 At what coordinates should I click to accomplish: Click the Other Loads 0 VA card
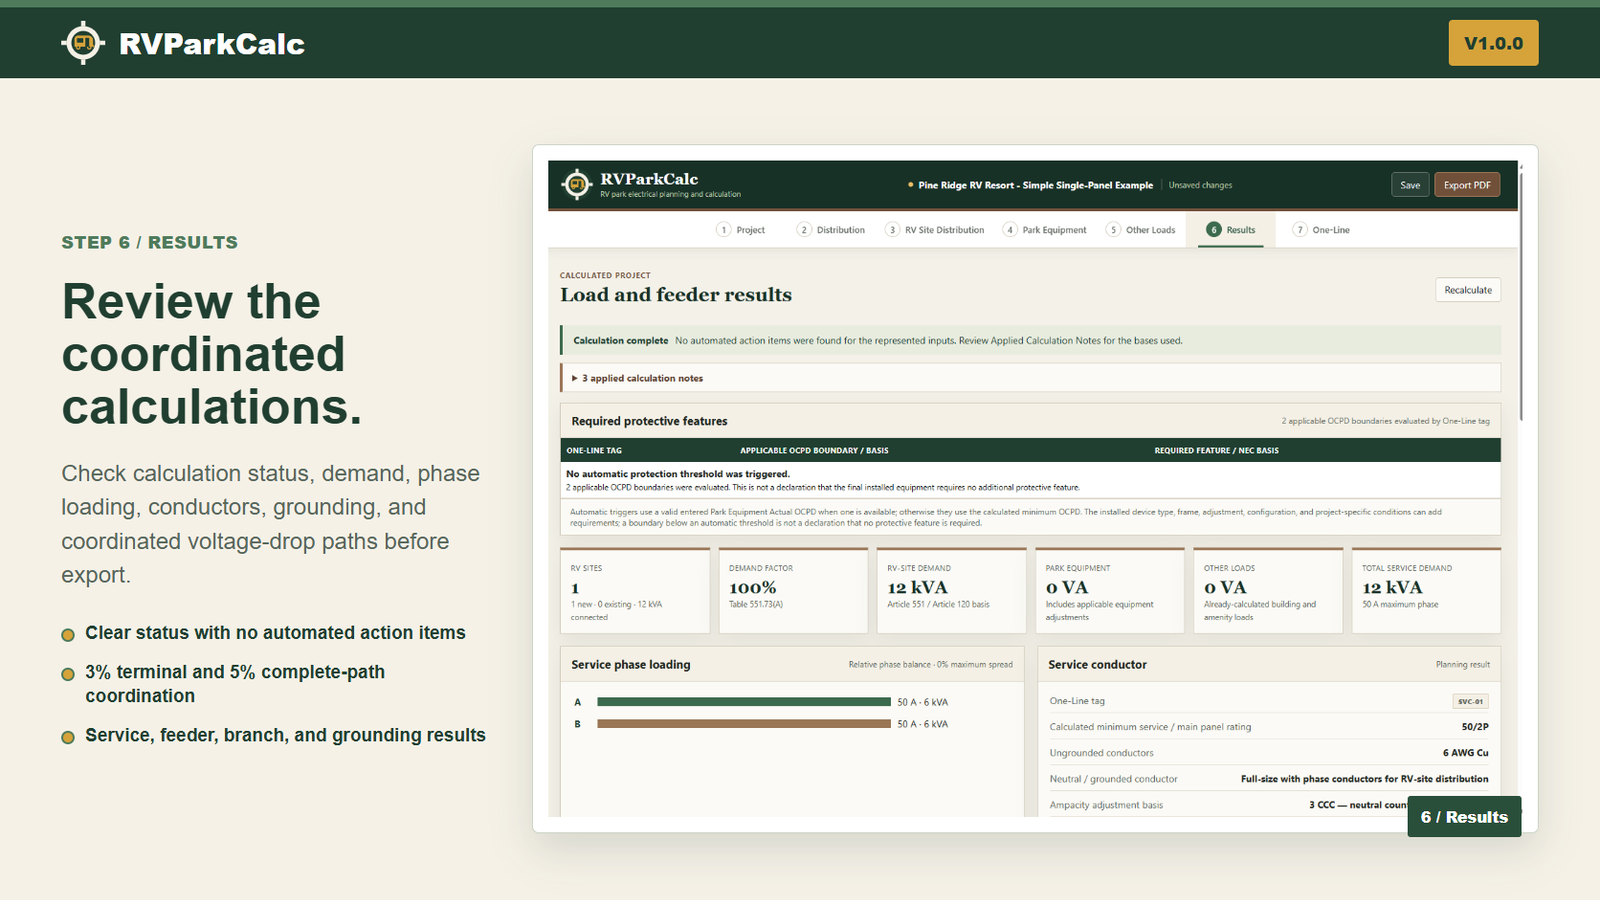click(x=1268, y=590)
